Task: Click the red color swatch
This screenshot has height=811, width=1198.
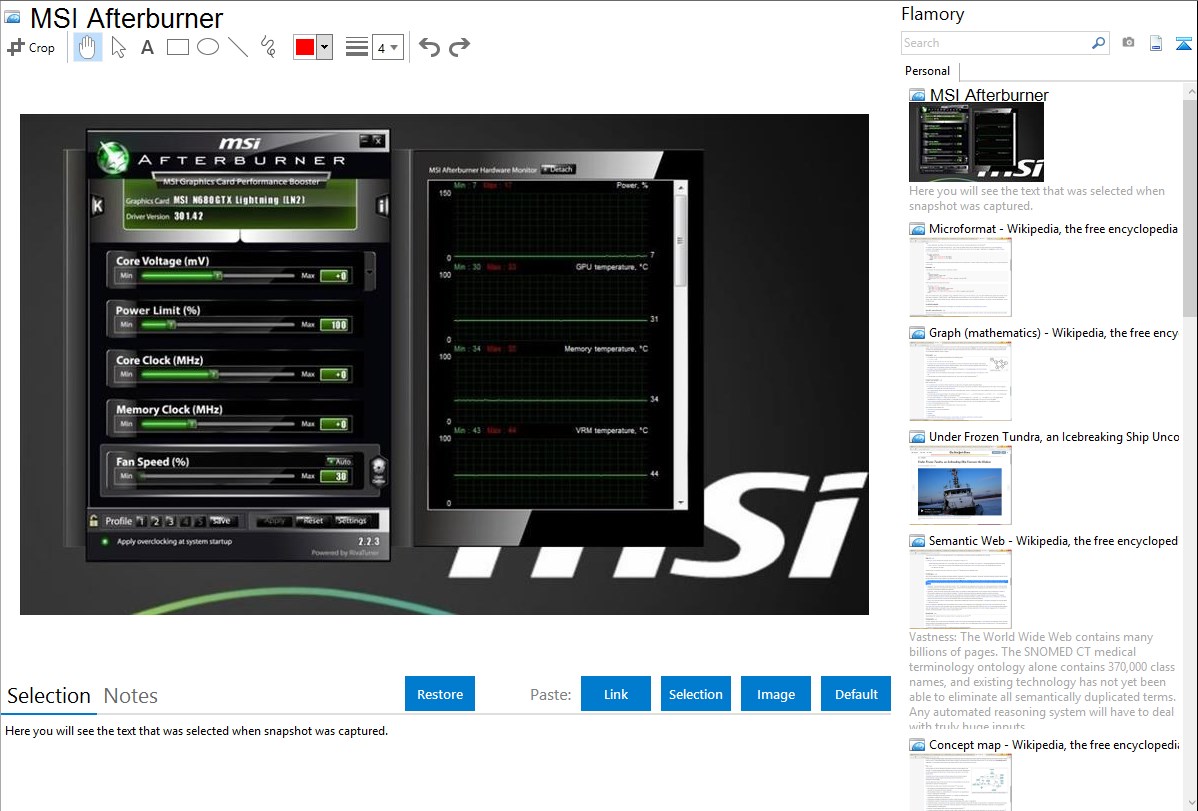Action: [305, 47]
